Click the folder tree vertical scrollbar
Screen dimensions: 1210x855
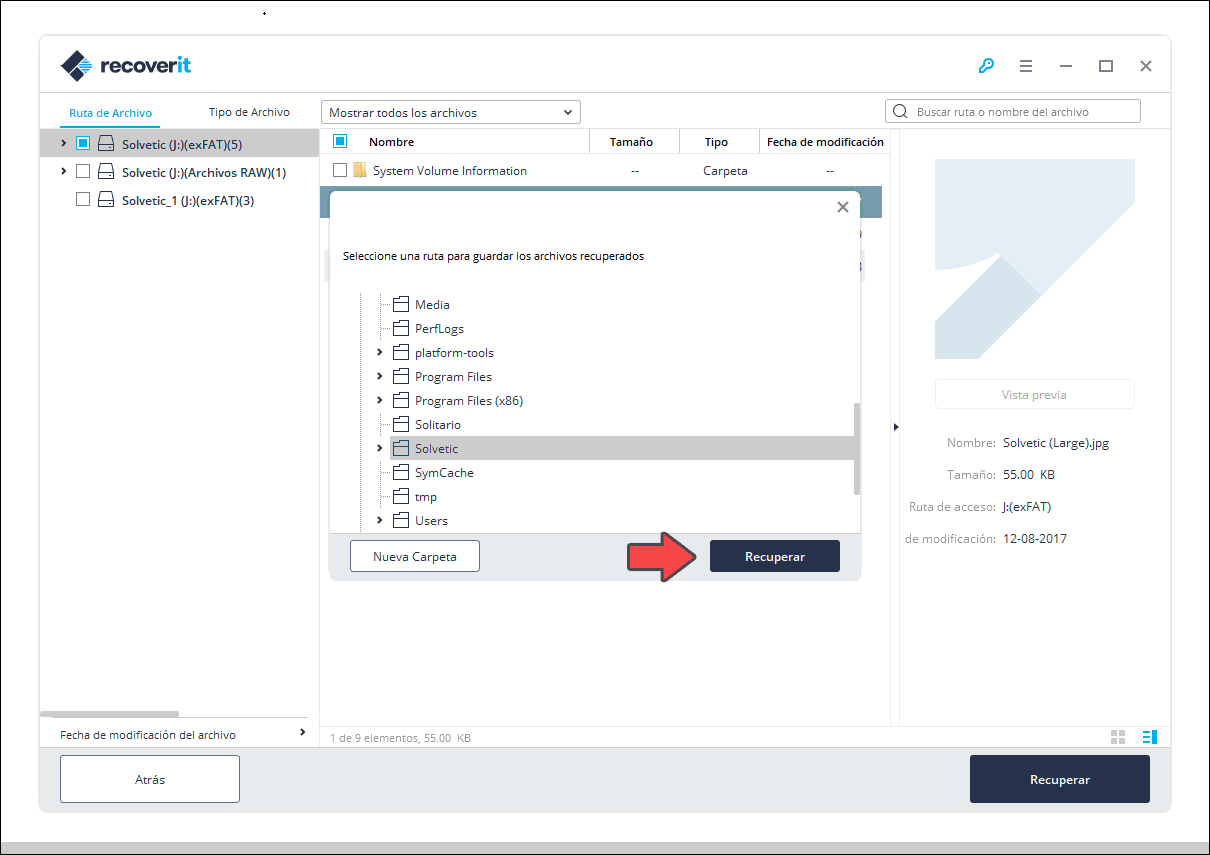point(857,449)
